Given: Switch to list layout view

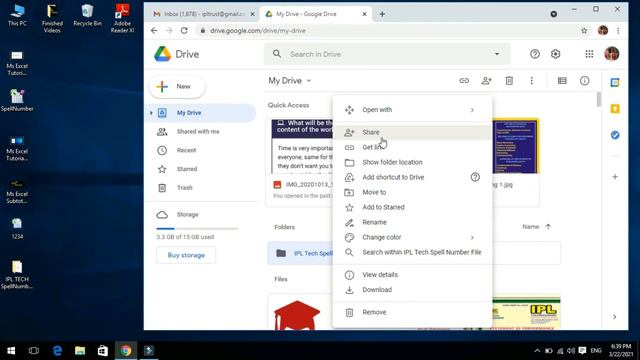Looking at the screenshot, I should coord(562,81).
